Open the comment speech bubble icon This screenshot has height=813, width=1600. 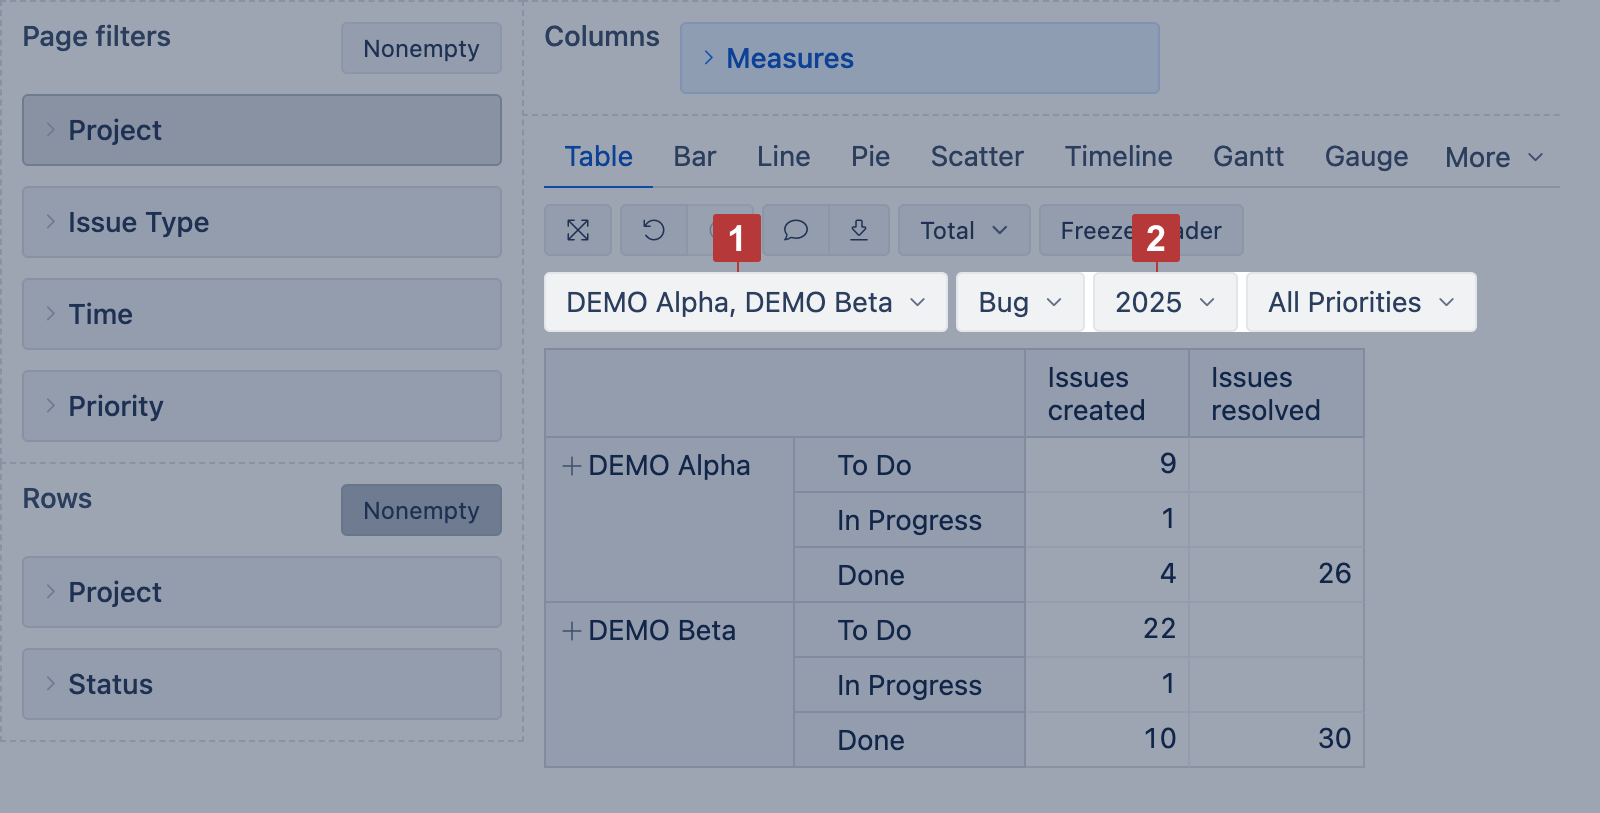(795, 231)
